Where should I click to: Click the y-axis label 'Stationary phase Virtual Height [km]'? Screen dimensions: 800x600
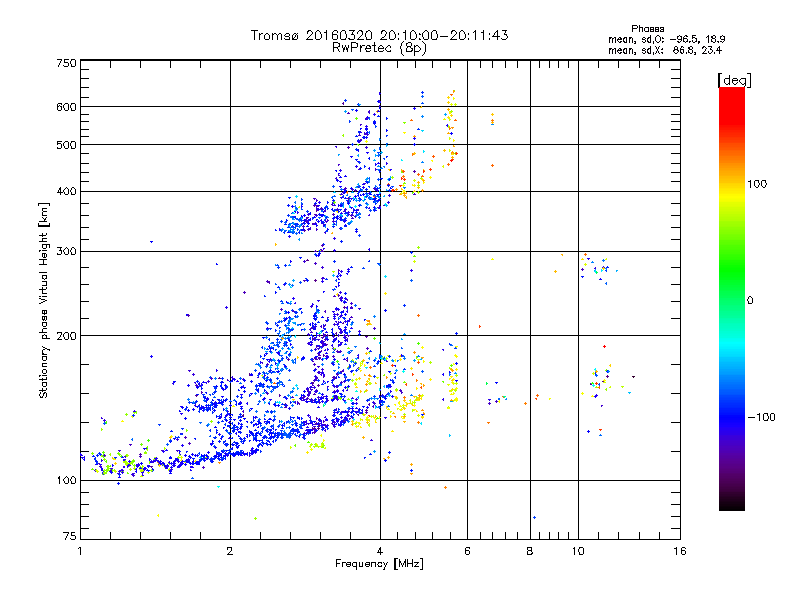point(44,301)
